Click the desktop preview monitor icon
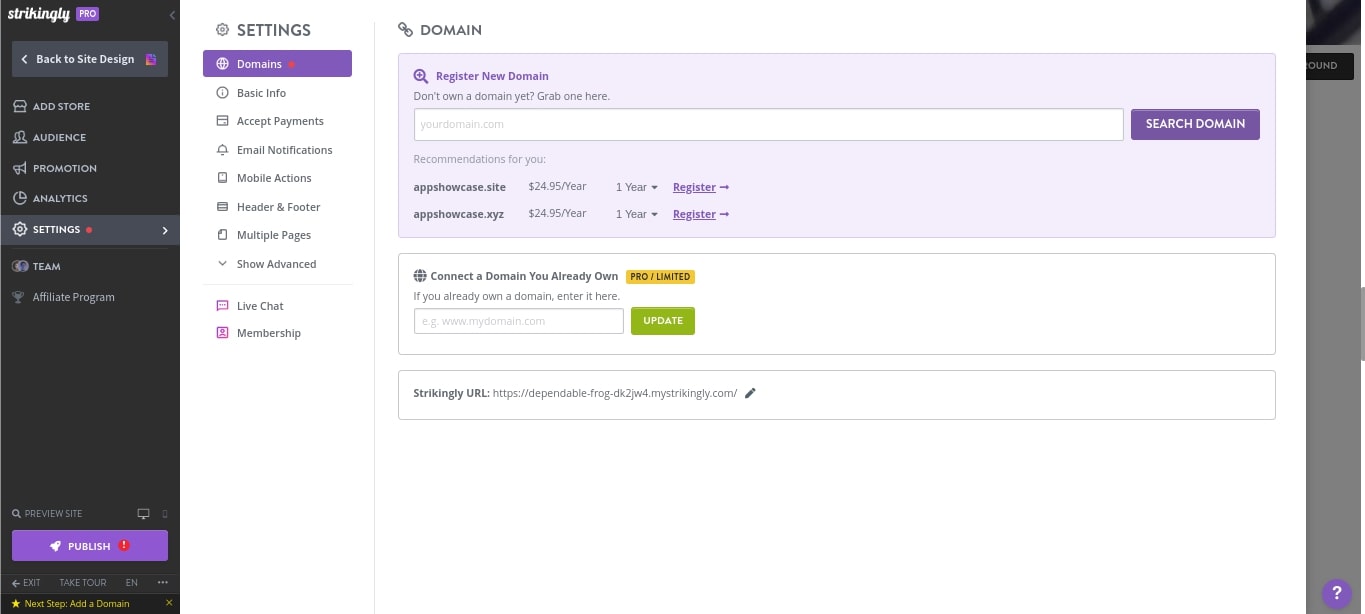This screenshot has height=614, width=1365. pos(143,514)
